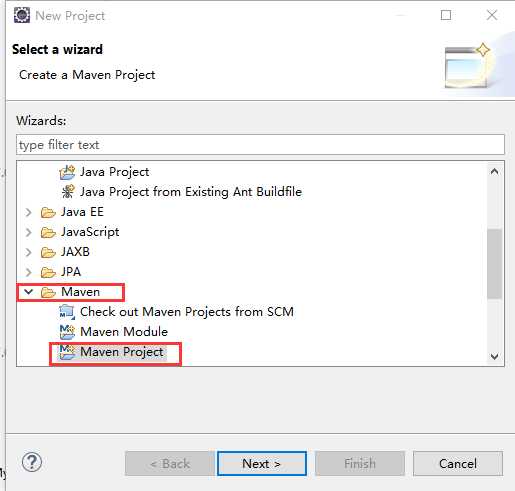
Task: Click the Java Project wizard icon
Action: coord(67,172)
